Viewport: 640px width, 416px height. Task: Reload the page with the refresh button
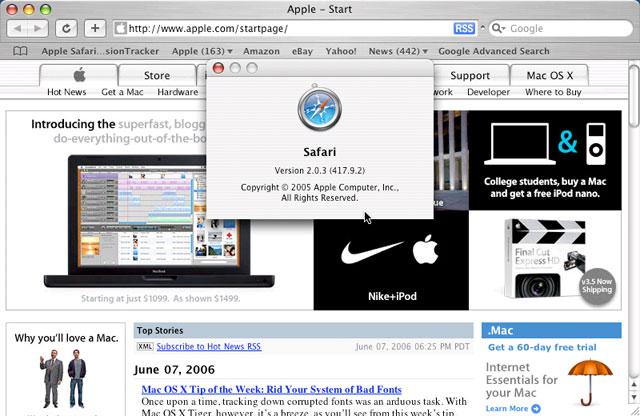(66, 29)
